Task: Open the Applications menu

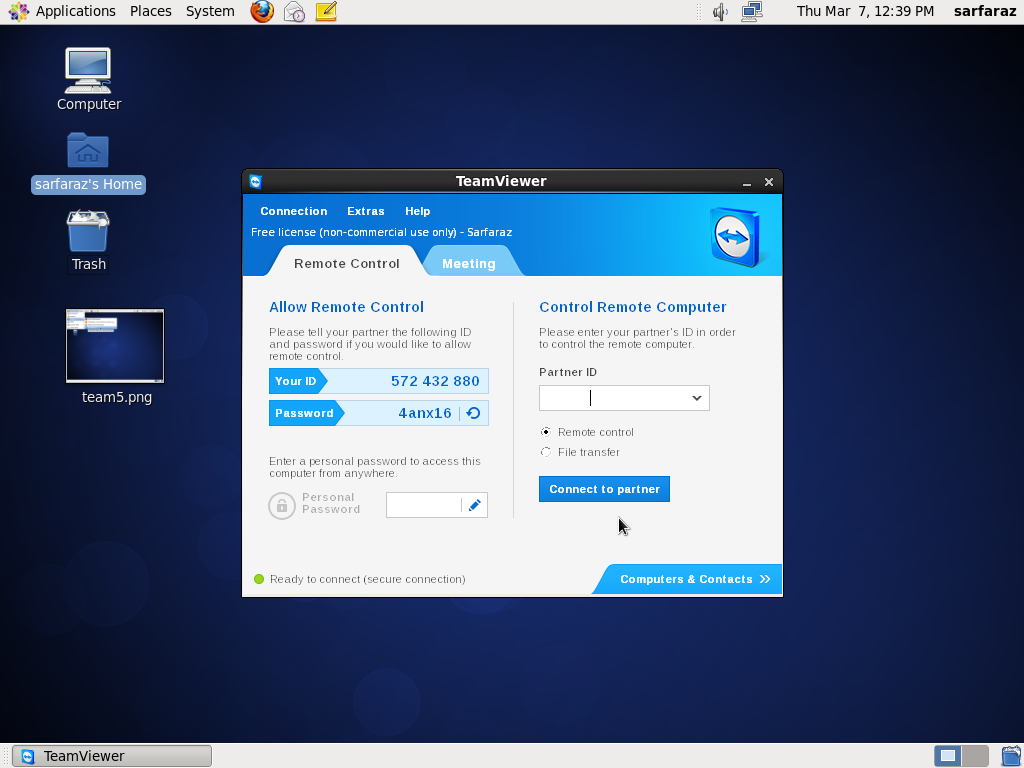Action: (x=76, y=11)
